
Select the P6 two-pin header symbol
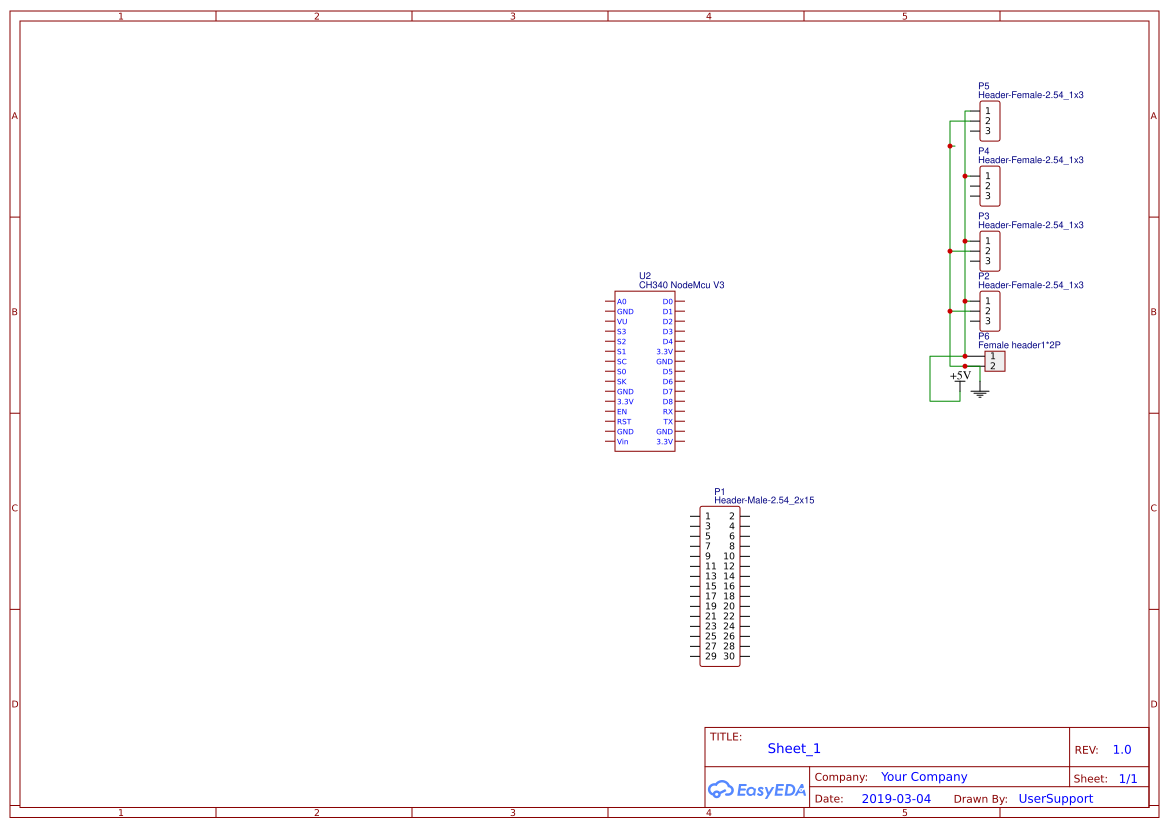pos(995,361)
